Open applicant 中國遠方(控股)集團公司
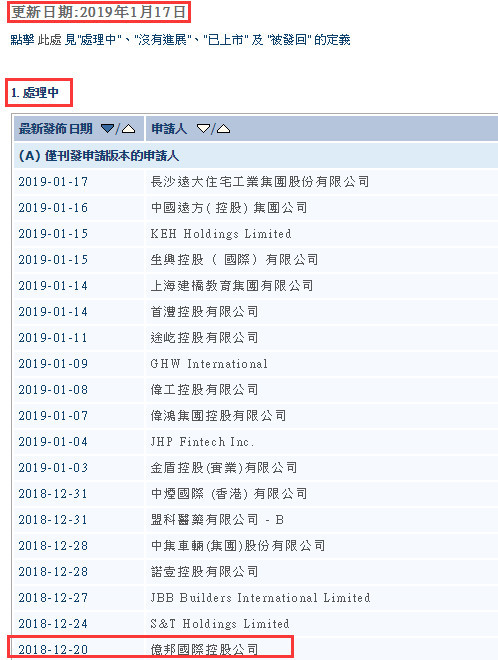498x660 pixels. click(229, 208)
